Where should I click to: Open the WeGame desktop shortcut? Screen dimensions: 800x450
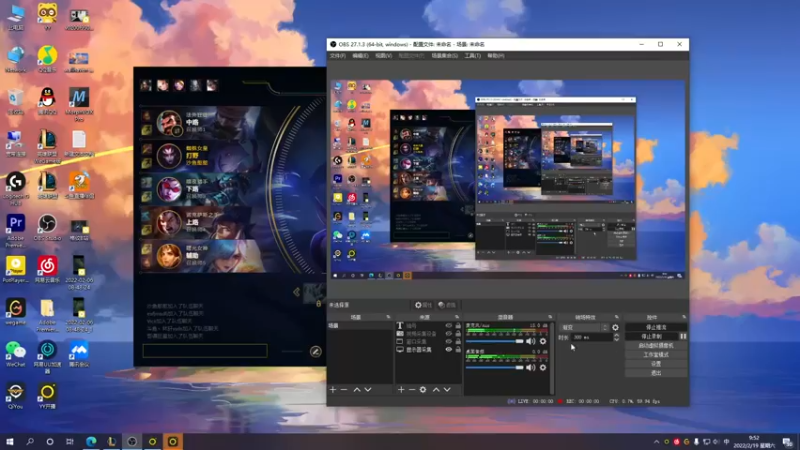(x=15, y=312)
